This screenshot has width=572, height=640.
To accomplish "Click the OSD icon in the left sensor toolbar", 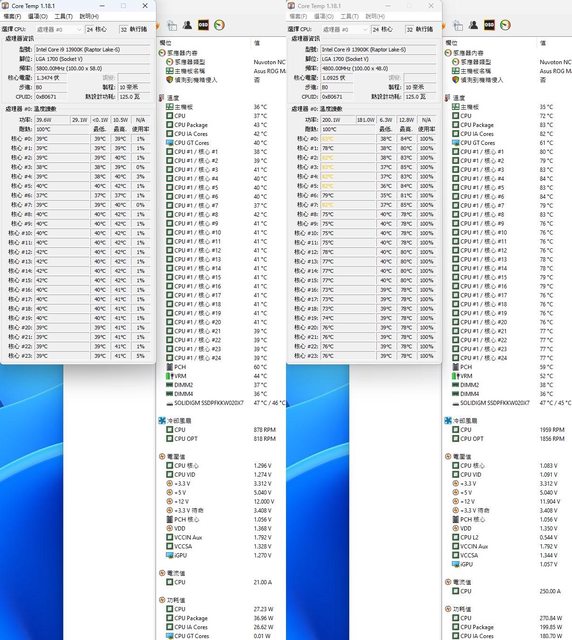I will click(x=203, y=25).
